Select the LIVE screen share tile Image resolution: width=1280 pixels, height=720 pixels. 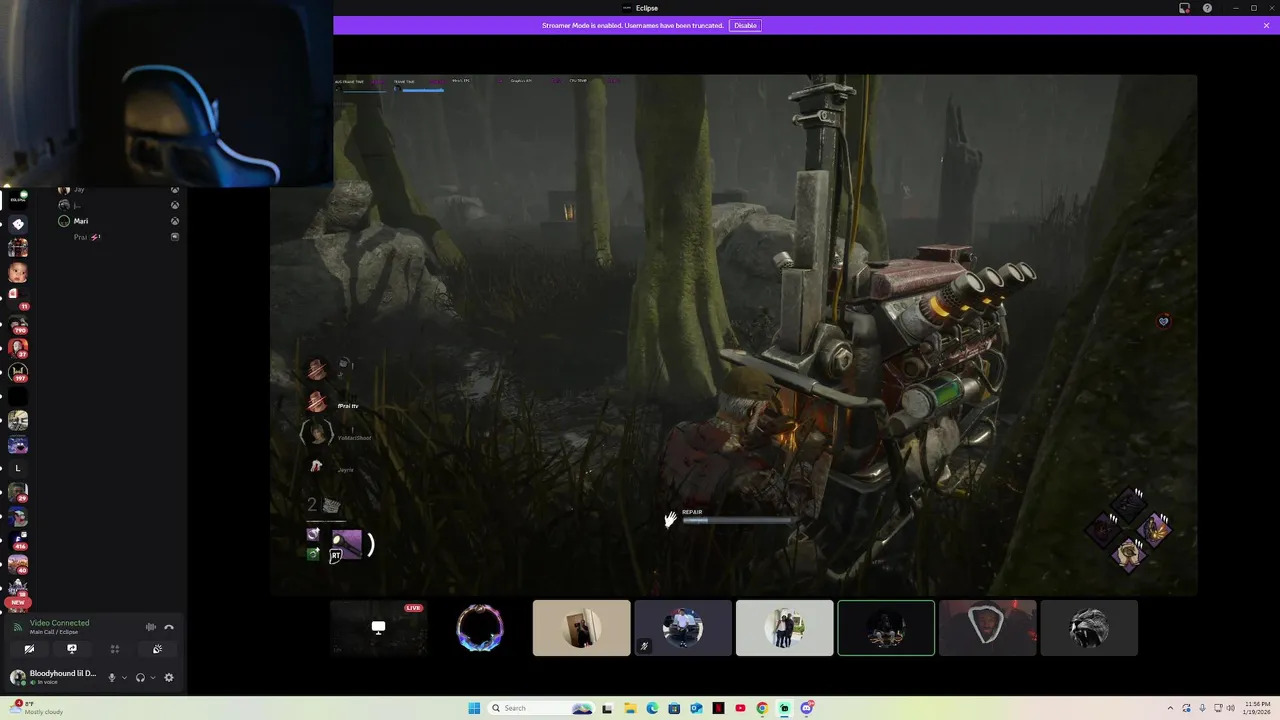[379, 628]
